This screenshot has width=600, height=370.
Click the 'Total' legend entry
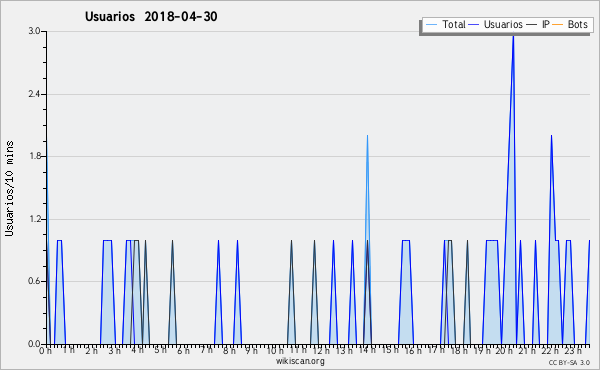pyautogui.click(x=446, y=24)
